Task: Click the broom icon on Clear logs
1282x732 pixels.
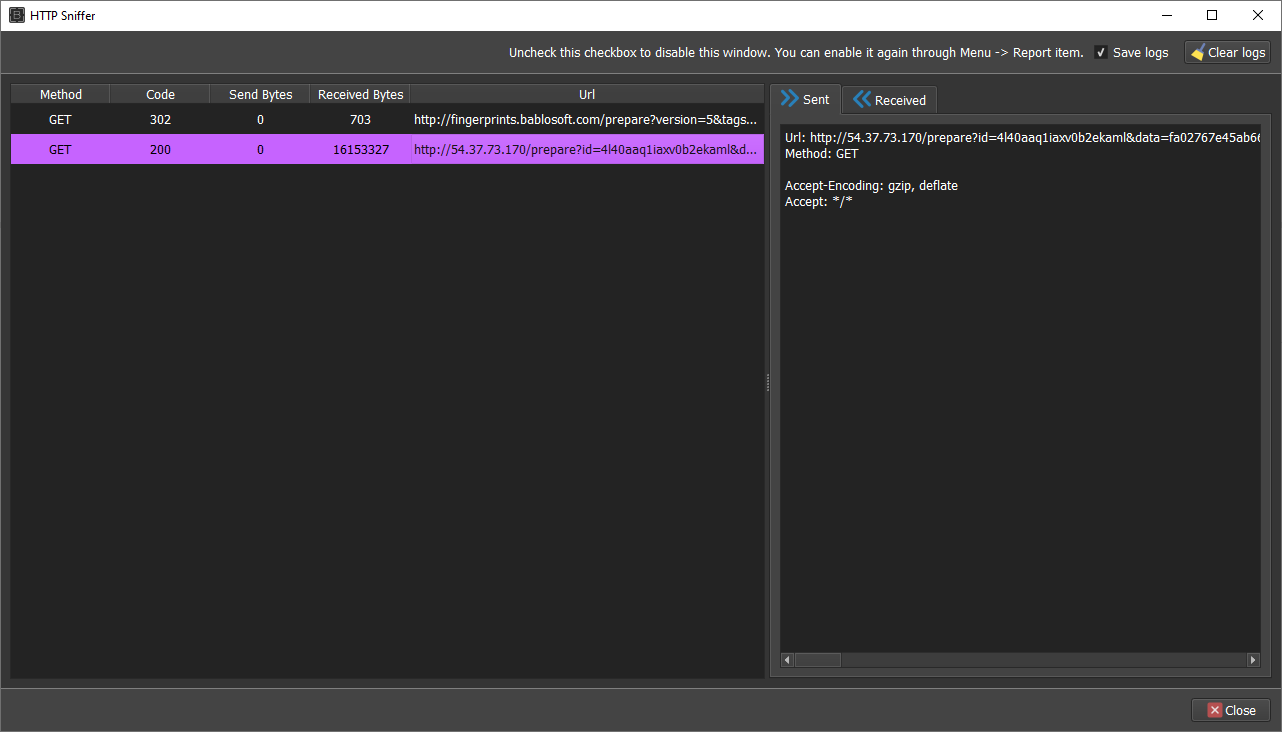Action: point(1197,53)
